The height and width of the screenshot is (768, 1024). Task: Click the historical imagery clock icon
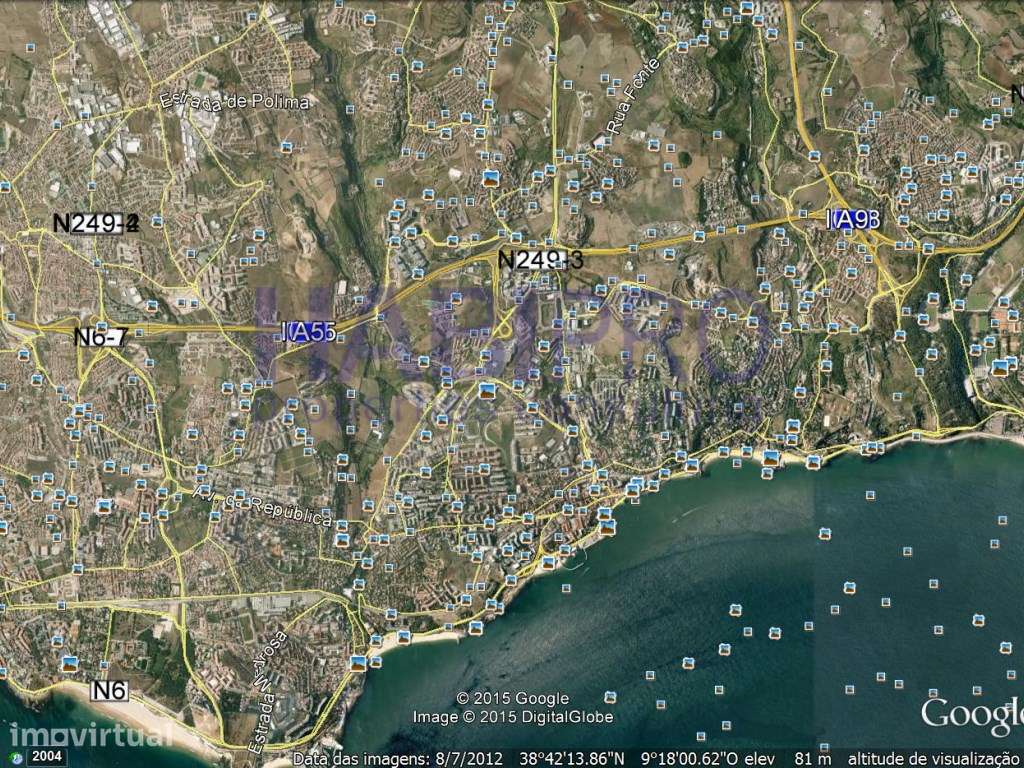(15, 757)
